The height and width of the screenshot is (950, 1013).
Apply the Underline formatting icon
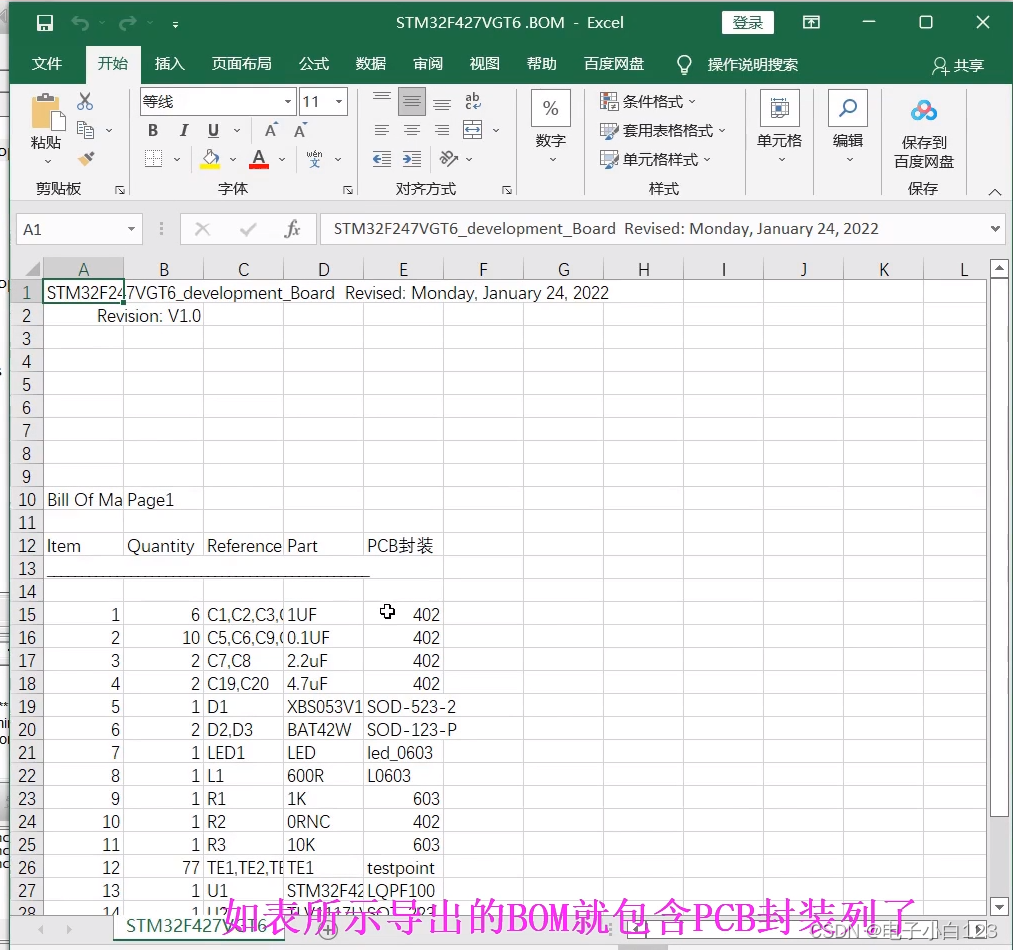[213, 129]
